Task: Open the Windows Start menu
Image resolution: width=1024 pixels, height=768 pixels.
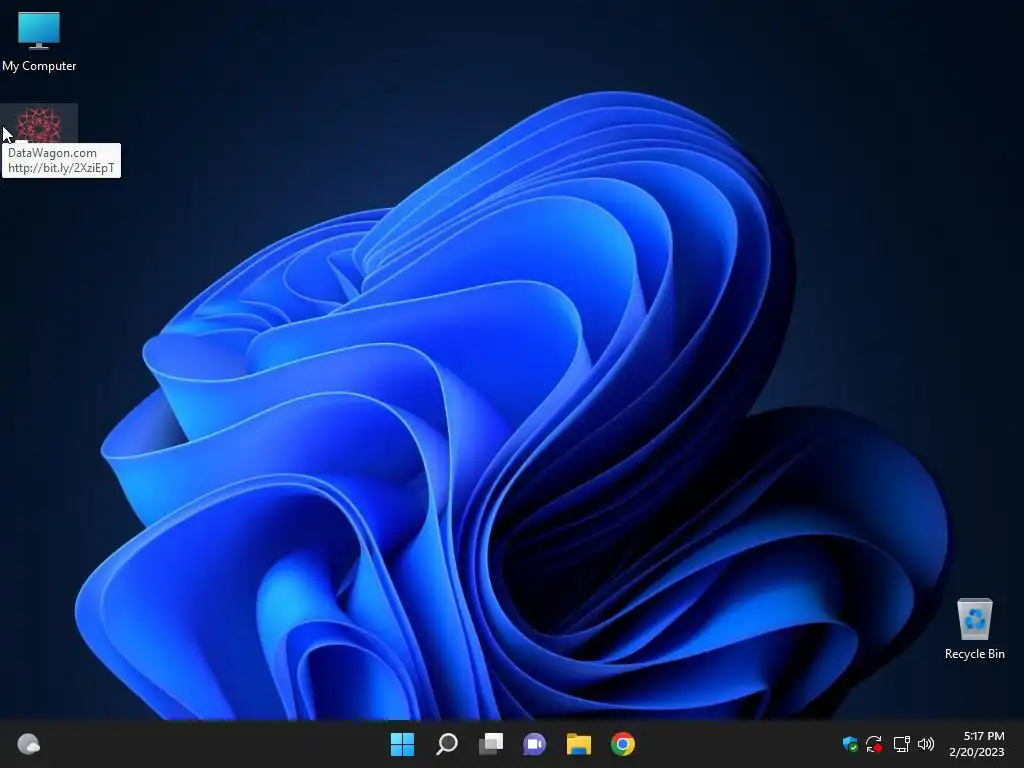Action: [x=402, y=744]
